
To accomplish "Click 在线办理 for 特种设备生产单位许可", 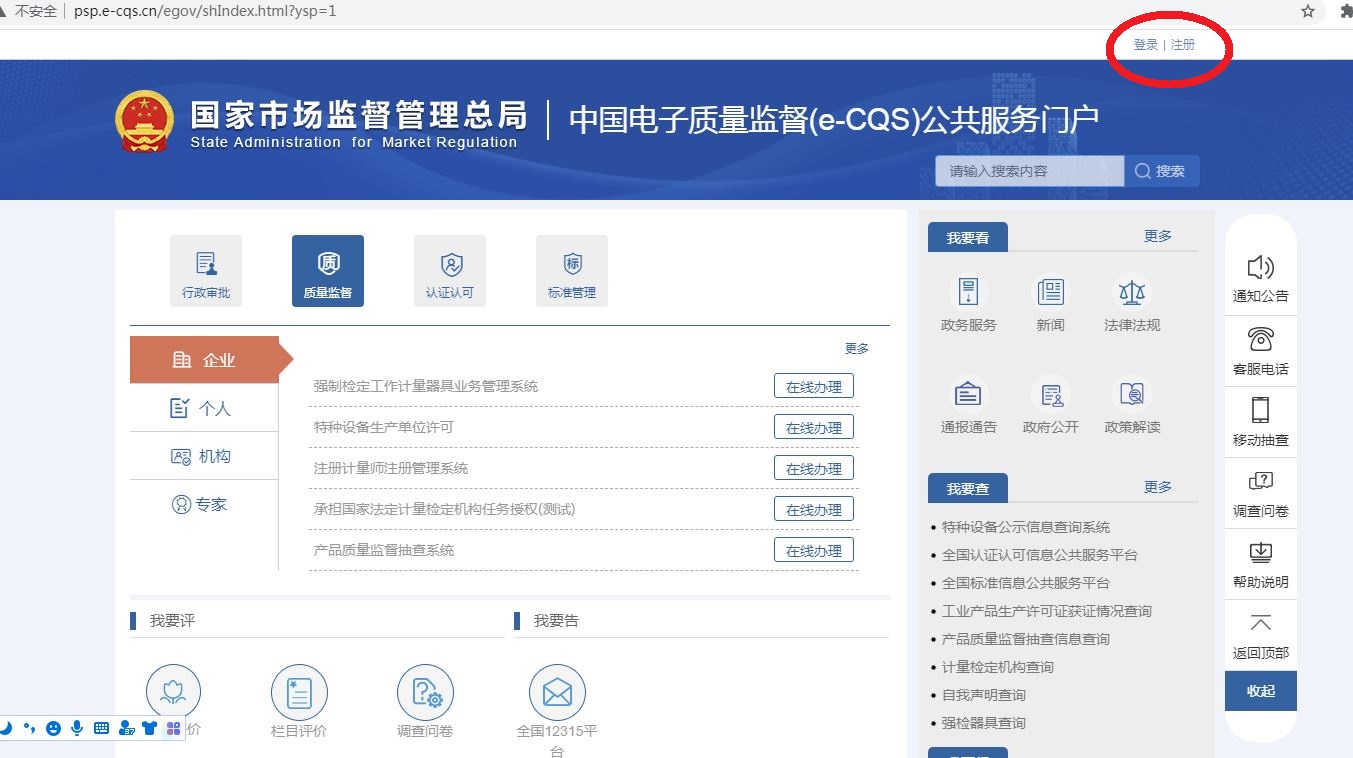I will click(x=813, y=428).
